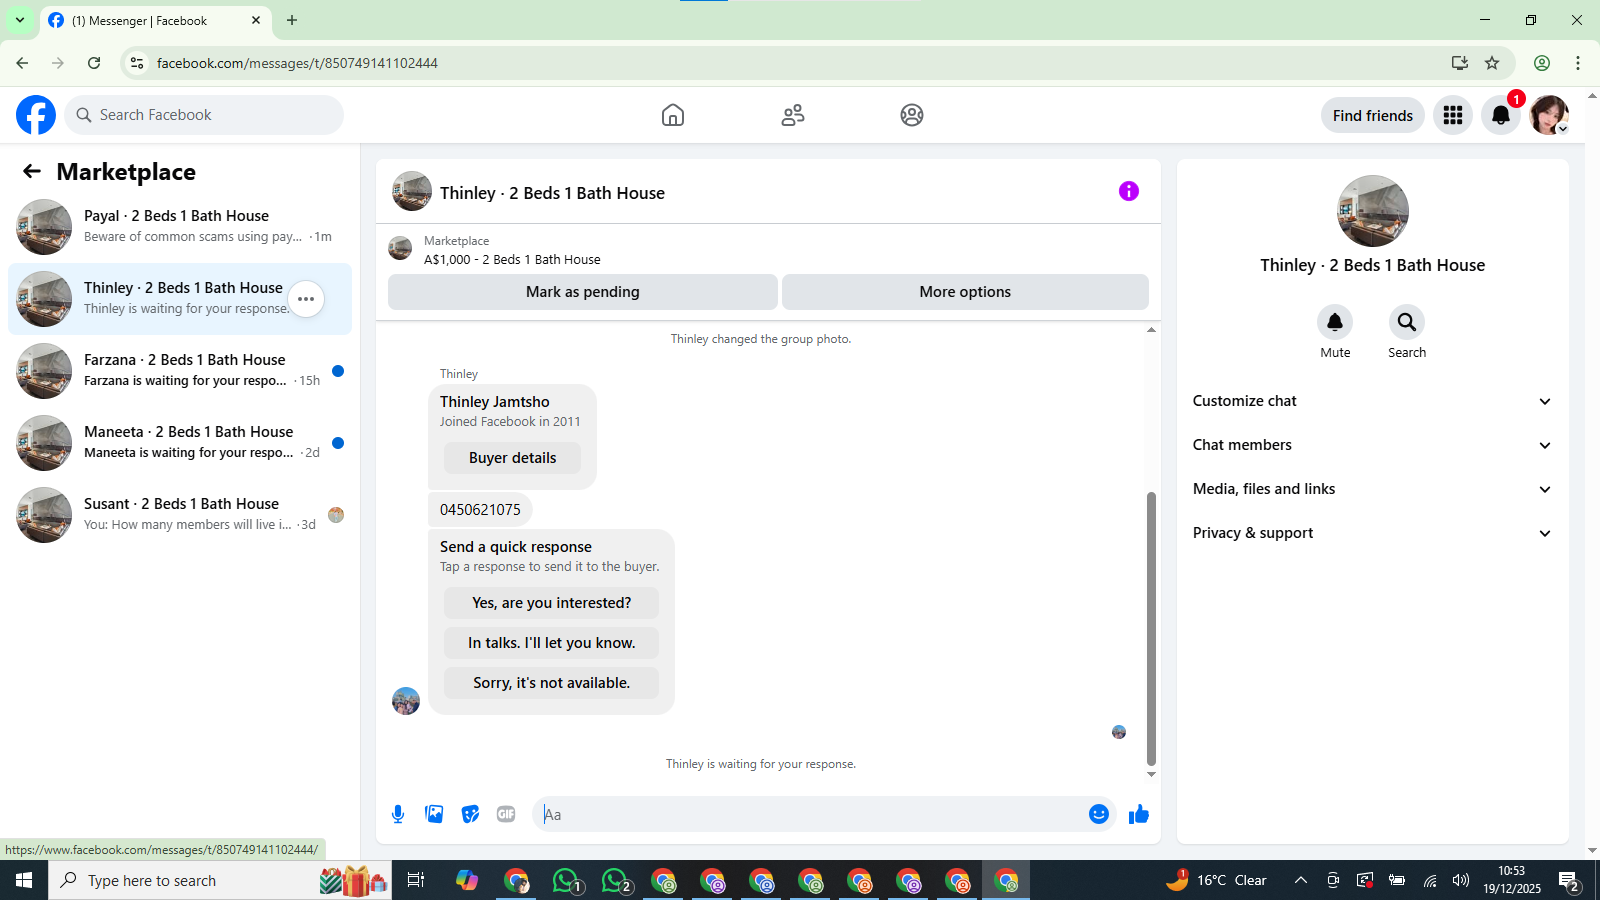Go to the Home feed icon
Image resolution: width=1600 pixels, height=900 pixels.
pyautogui.click(x=673, y=115)
